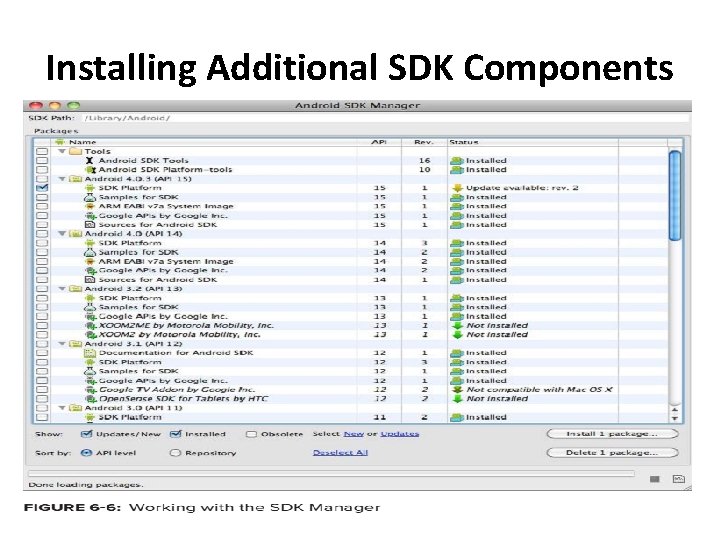Click the Install 1 package button
The height and width of the screenshot is (540, 720).
click(x=613, y=434)
